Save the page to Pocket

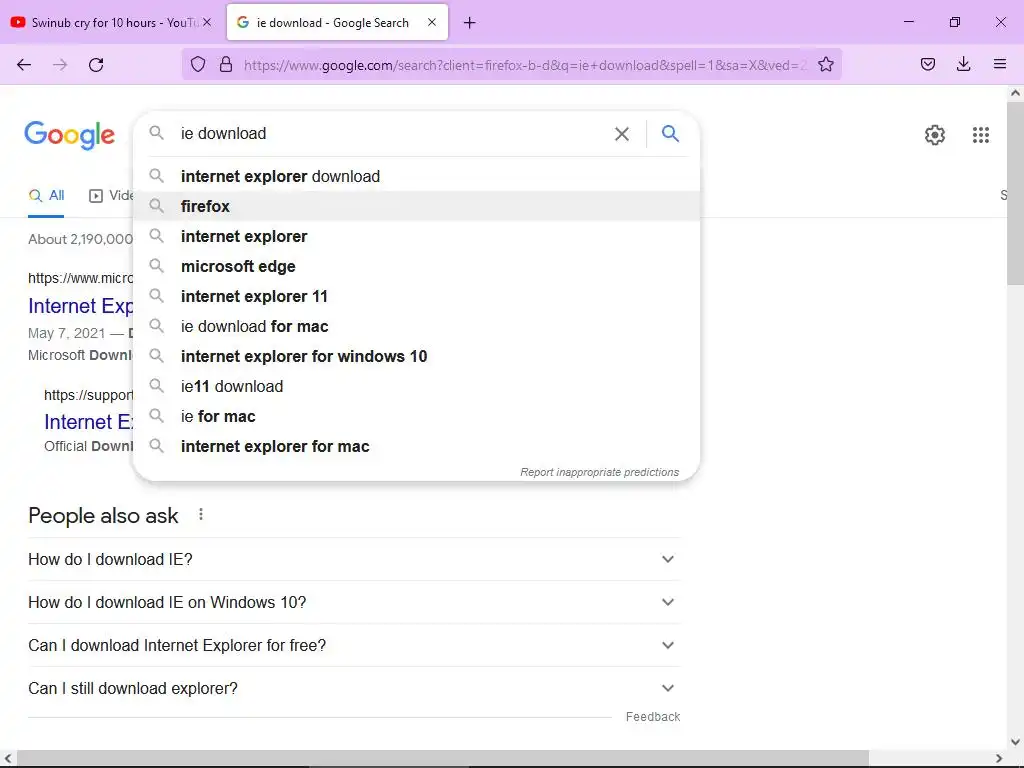[x=927, y=64]
